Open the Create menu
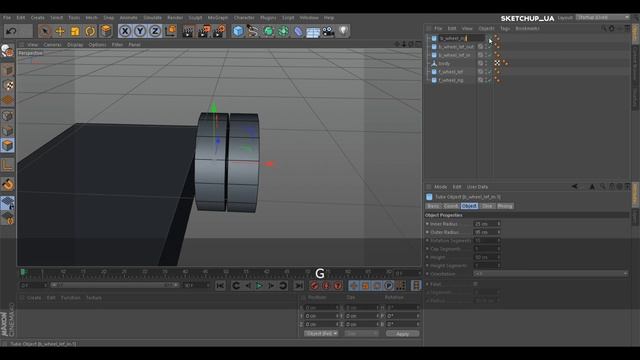 point(38,18)
